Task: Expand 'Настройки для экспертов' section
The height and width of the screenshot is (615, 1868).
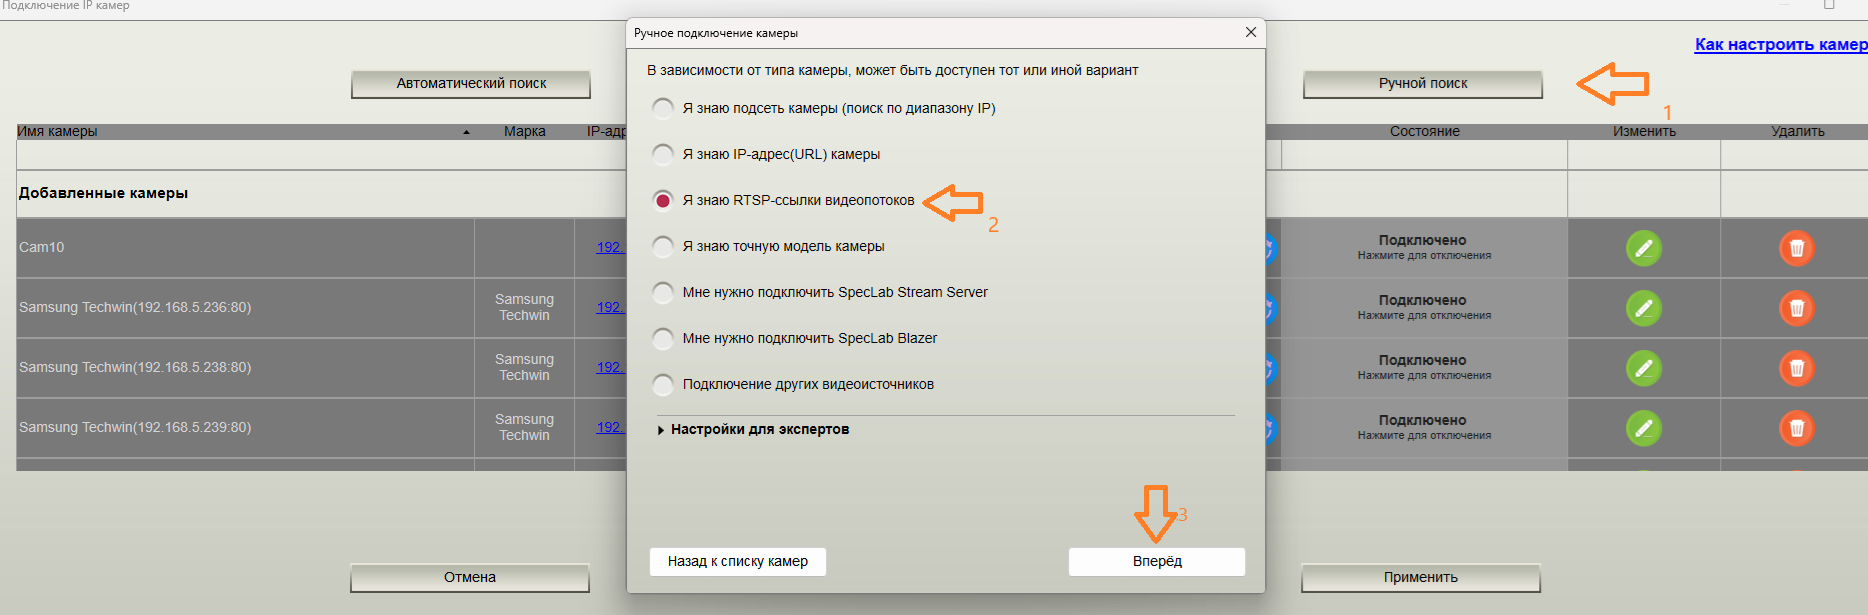Action: (x=753, y=429)
